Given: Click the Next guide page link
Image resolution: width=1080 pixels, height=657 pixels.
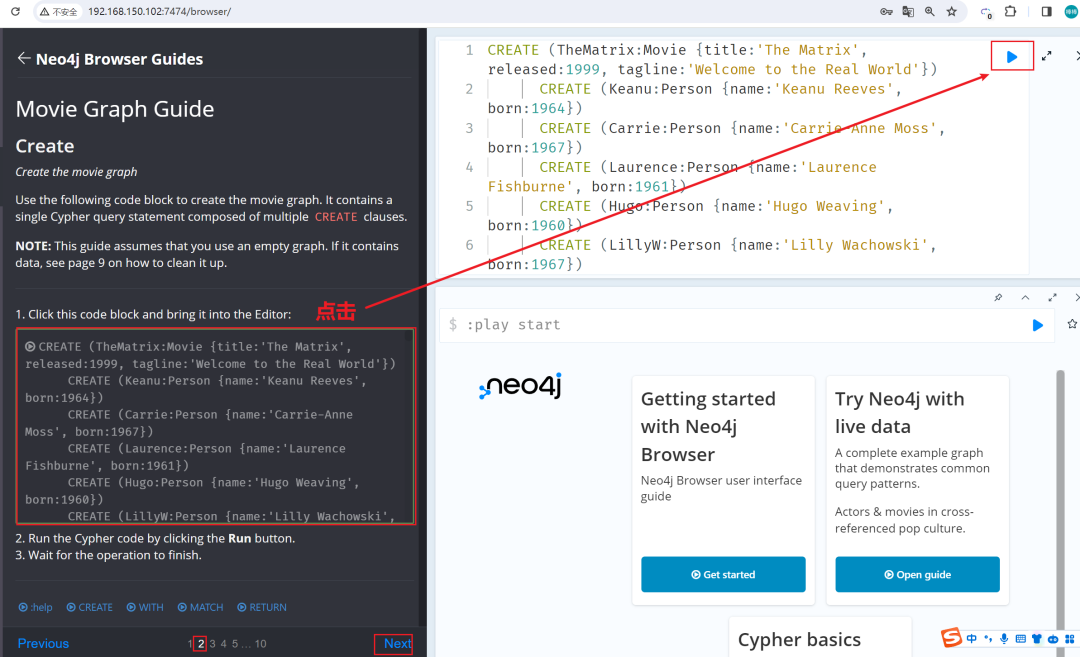Looking at the screenshot, I should (397, 644).
